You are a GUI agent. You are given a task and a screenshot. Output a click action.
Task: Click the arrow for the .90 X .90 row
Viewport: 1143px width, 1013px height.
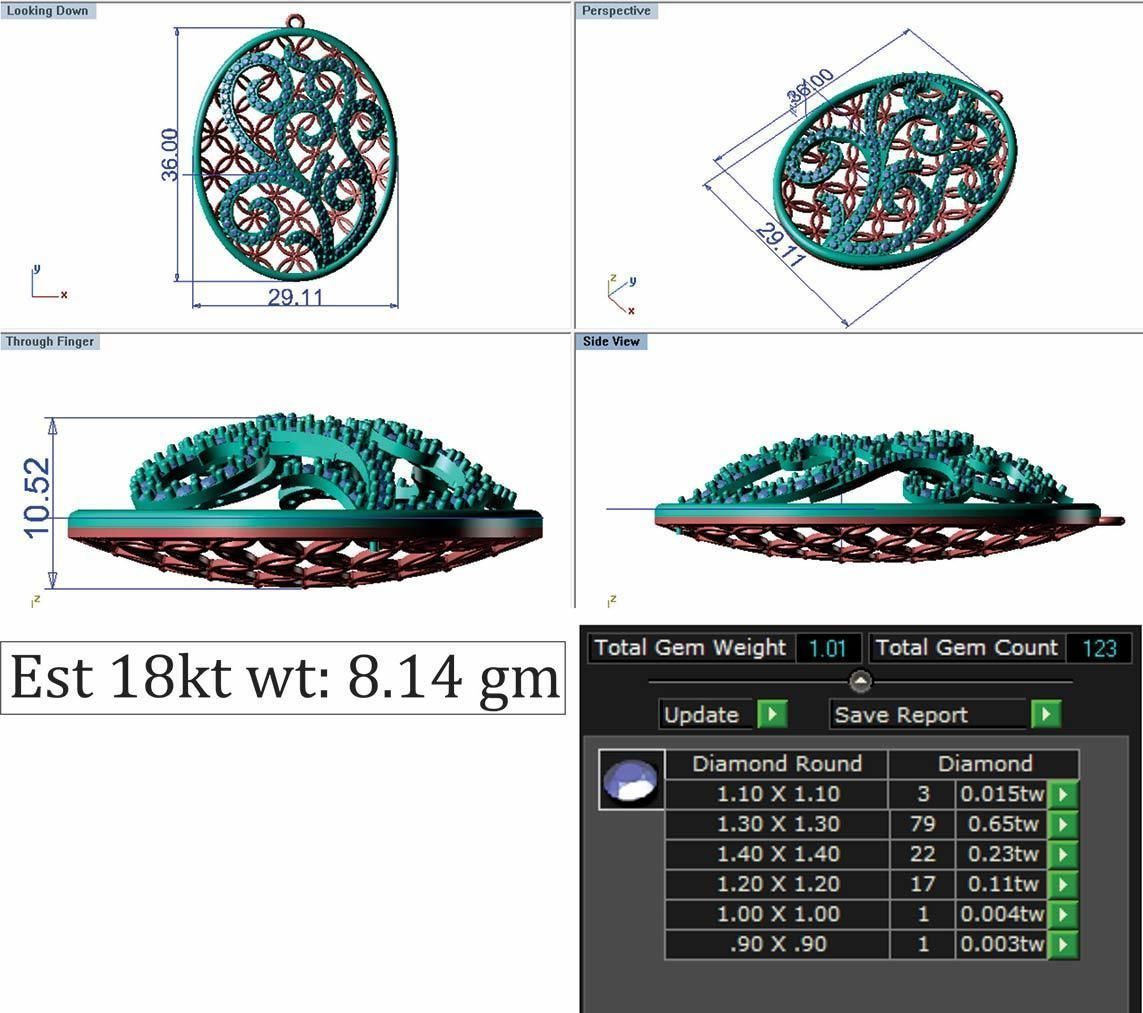pos(1063,944)
